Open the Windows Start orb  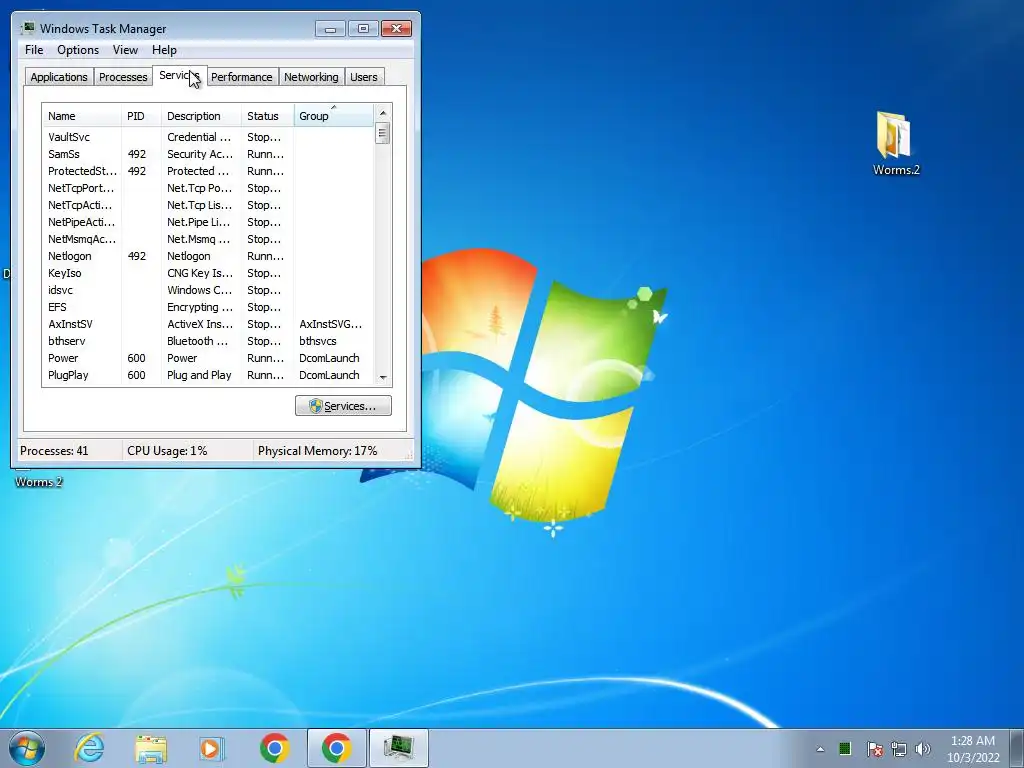(x=27, y=748)
